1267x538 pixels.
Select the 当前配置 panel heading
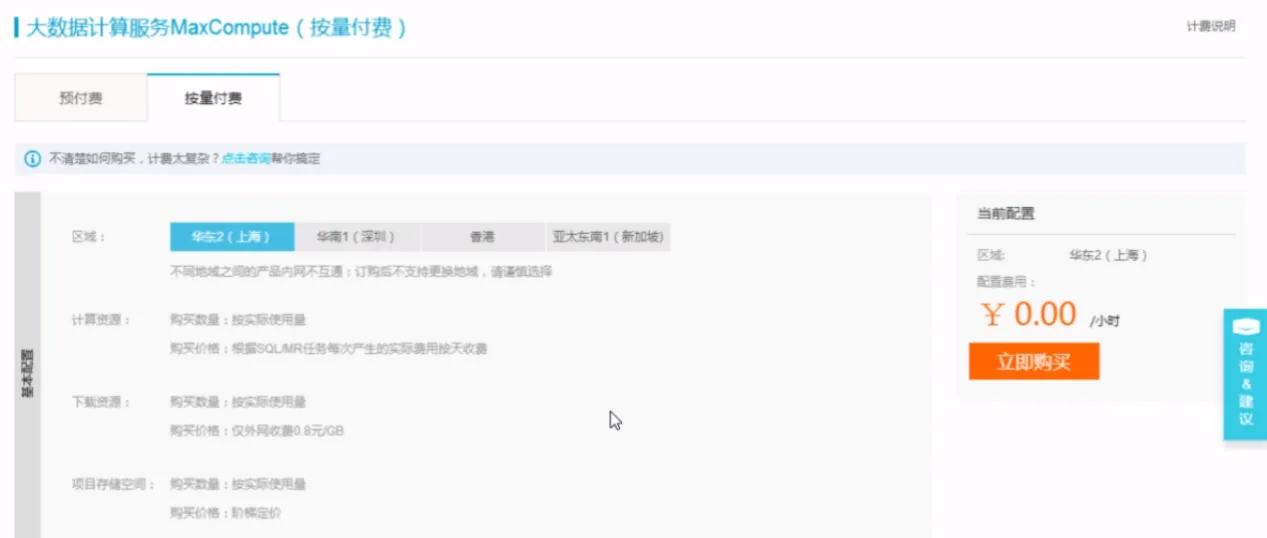(x=1006, y=214)
